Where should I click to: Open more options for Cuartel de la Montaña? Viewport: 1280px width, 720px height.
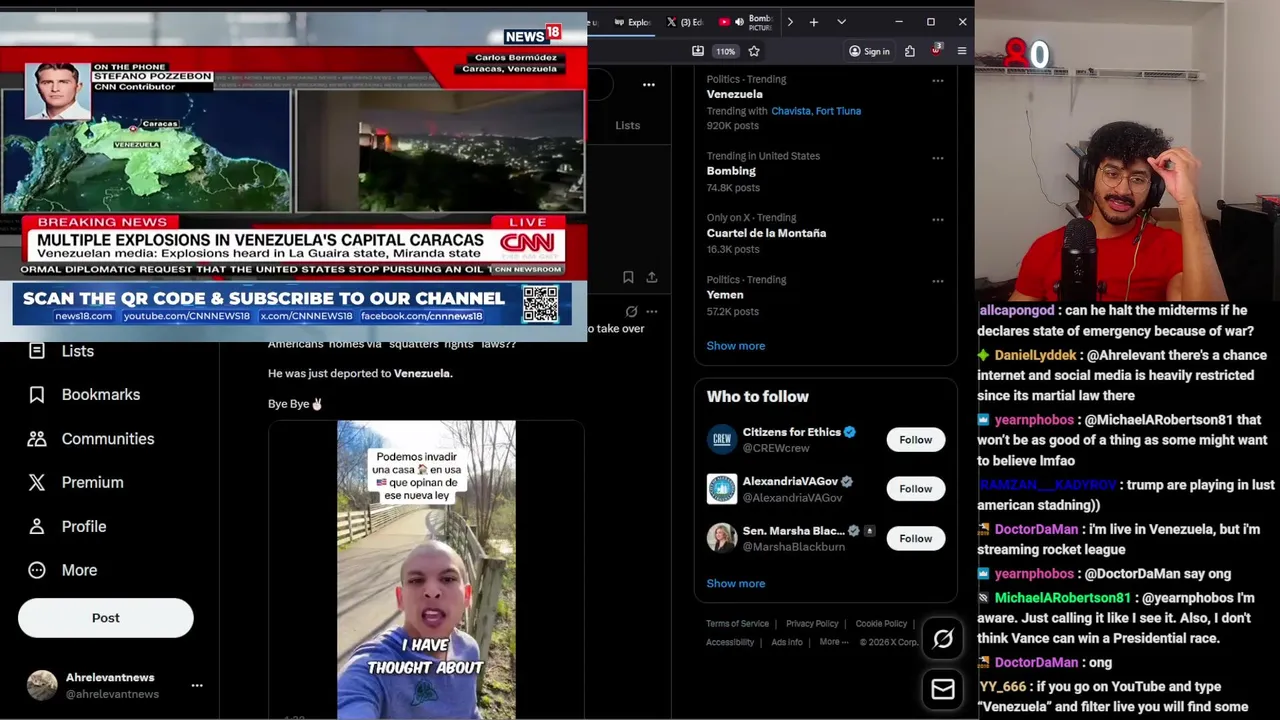pos(937,220)
